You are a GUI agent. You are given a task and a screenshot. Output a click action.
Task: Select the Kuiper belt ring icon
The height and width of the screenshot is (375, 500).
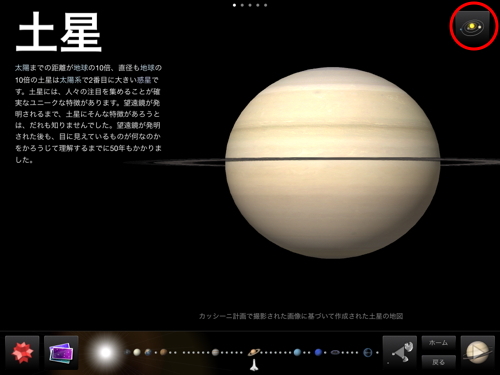tap(336, 352)
